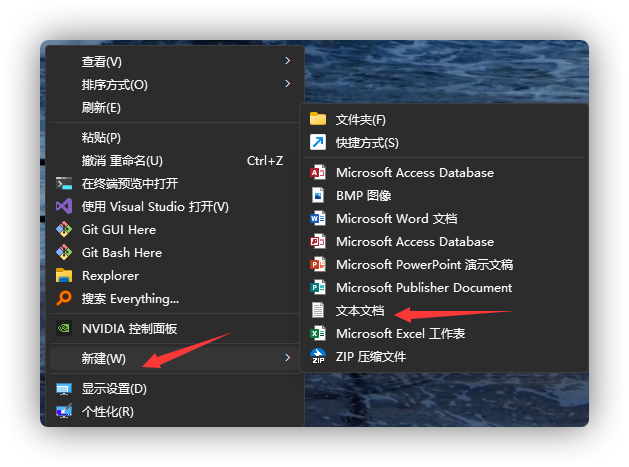Create new Microsoft Excel 工作表
Image resolution: width=629 pixels, height=467 pixels.
444,333
